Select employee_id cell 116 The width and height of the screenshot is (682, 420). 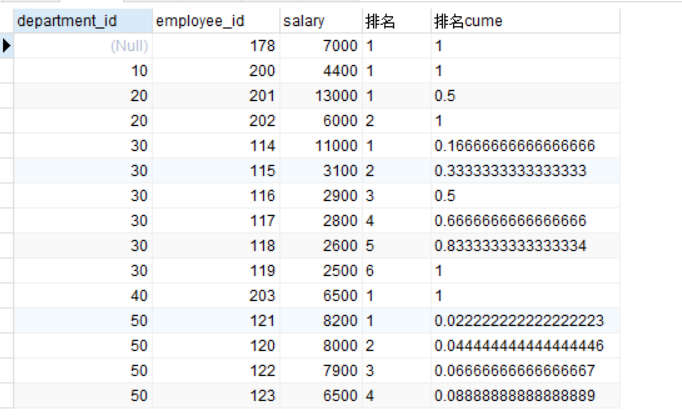click(x=216, y=196)
